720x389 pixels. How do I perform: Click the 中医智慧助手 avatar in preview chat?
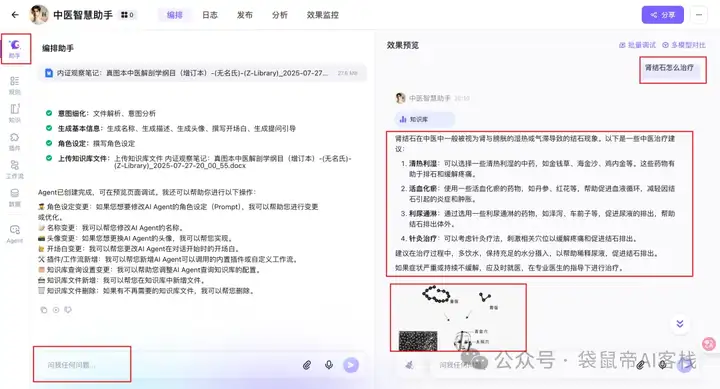click(400, 98)
